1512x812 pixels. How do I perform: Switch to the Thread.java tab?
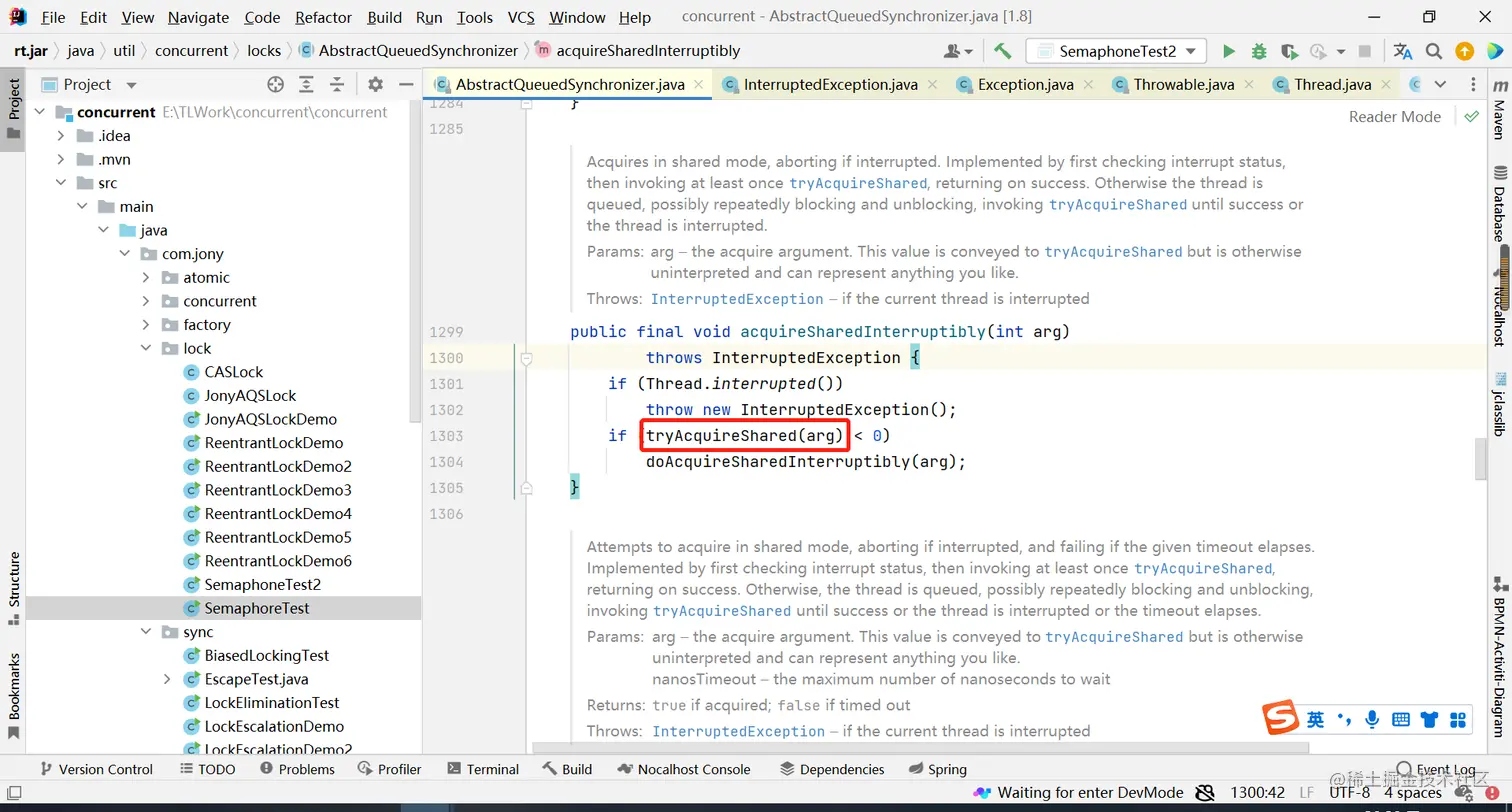tap(1332, 85)
